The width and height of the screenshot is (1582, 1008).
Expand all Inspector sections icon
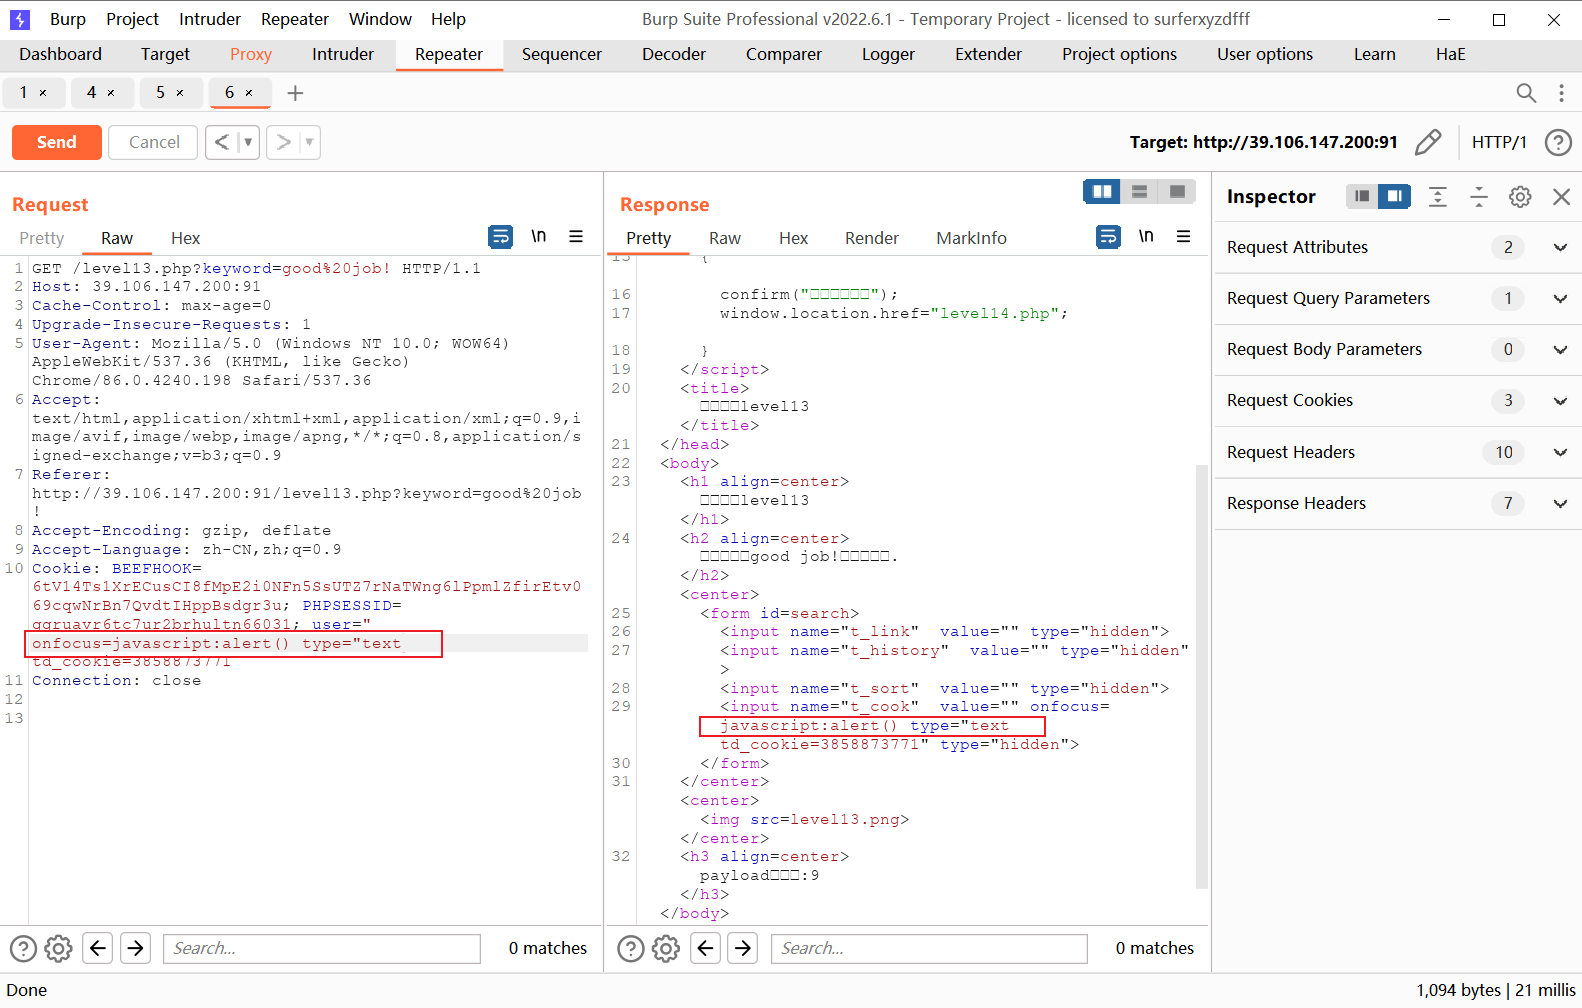click(1438, 197)
